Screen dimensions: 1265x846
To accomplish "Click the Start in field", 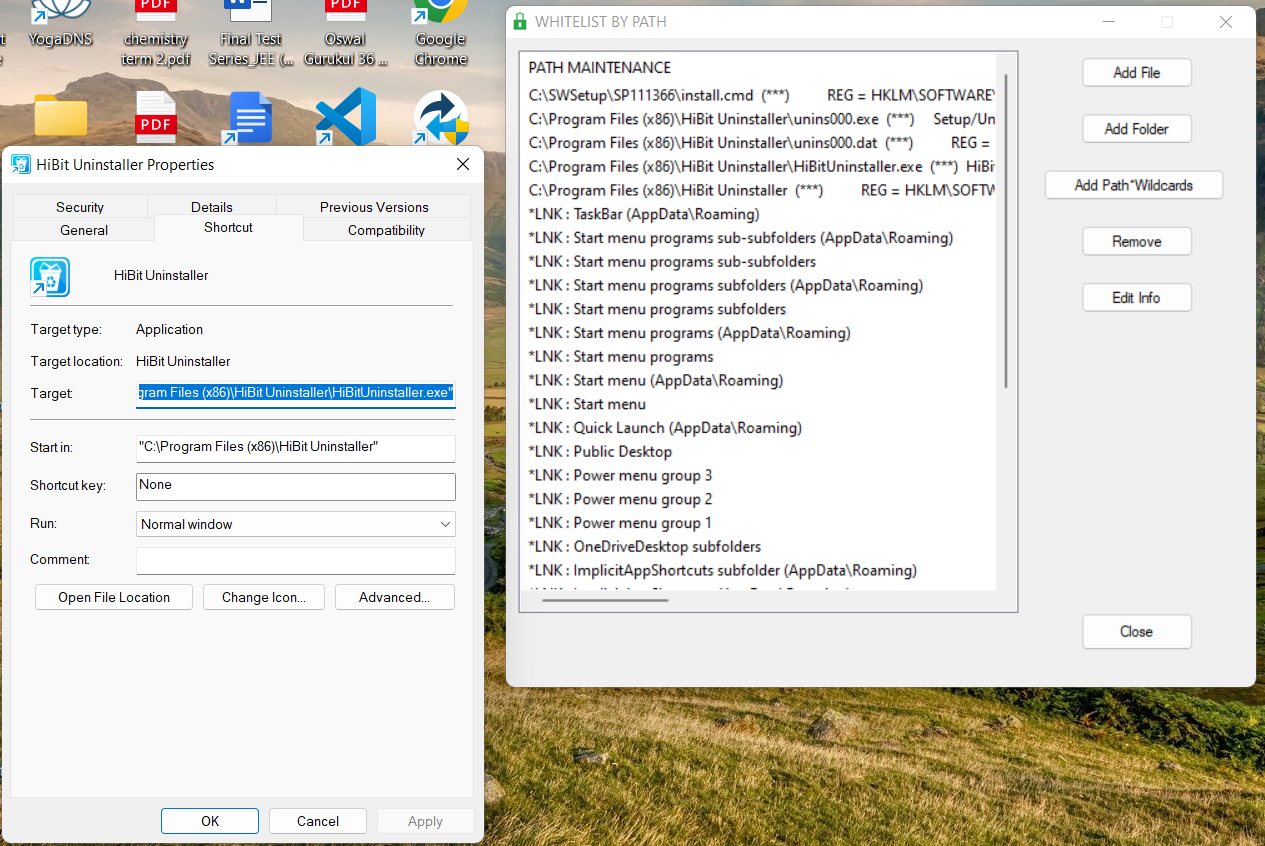I will [x=296, y=447].
